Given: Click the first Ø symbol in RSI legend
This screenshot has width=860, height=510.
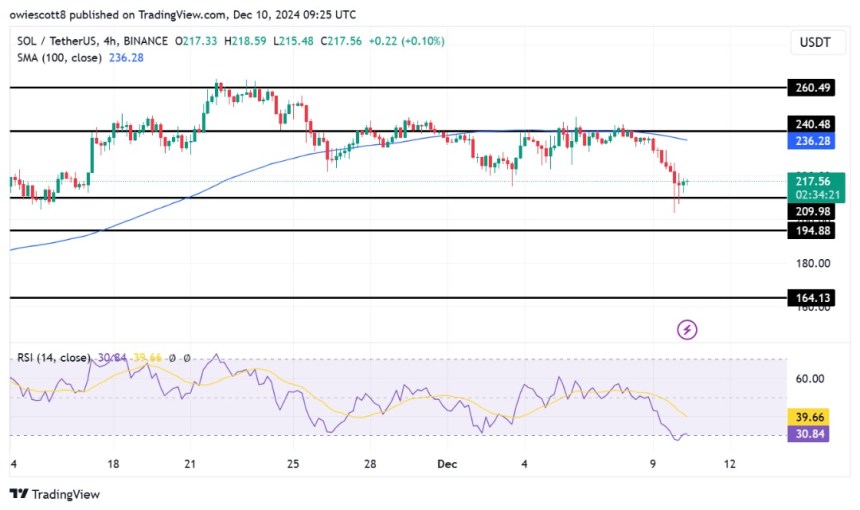Looking at the screenshot, I should 172,358.
